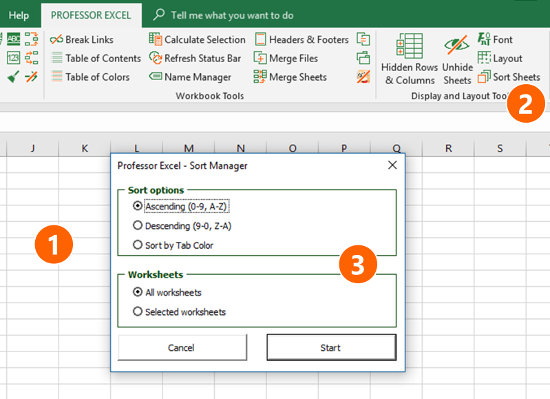
Task: Close the Sort Manager dialog
Action: 393,165
